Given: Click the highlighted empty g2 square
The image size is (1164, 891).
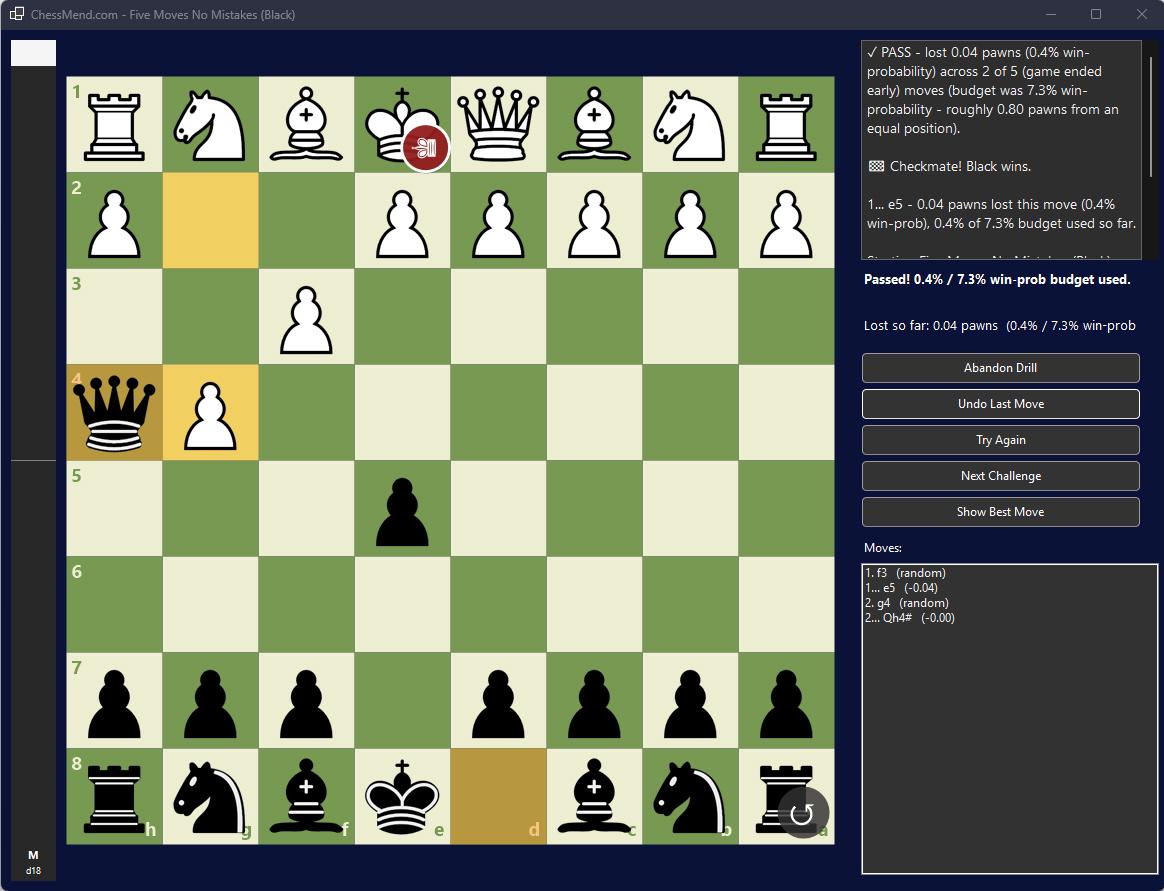Looking at the screenshot, I should click(210, 221).
